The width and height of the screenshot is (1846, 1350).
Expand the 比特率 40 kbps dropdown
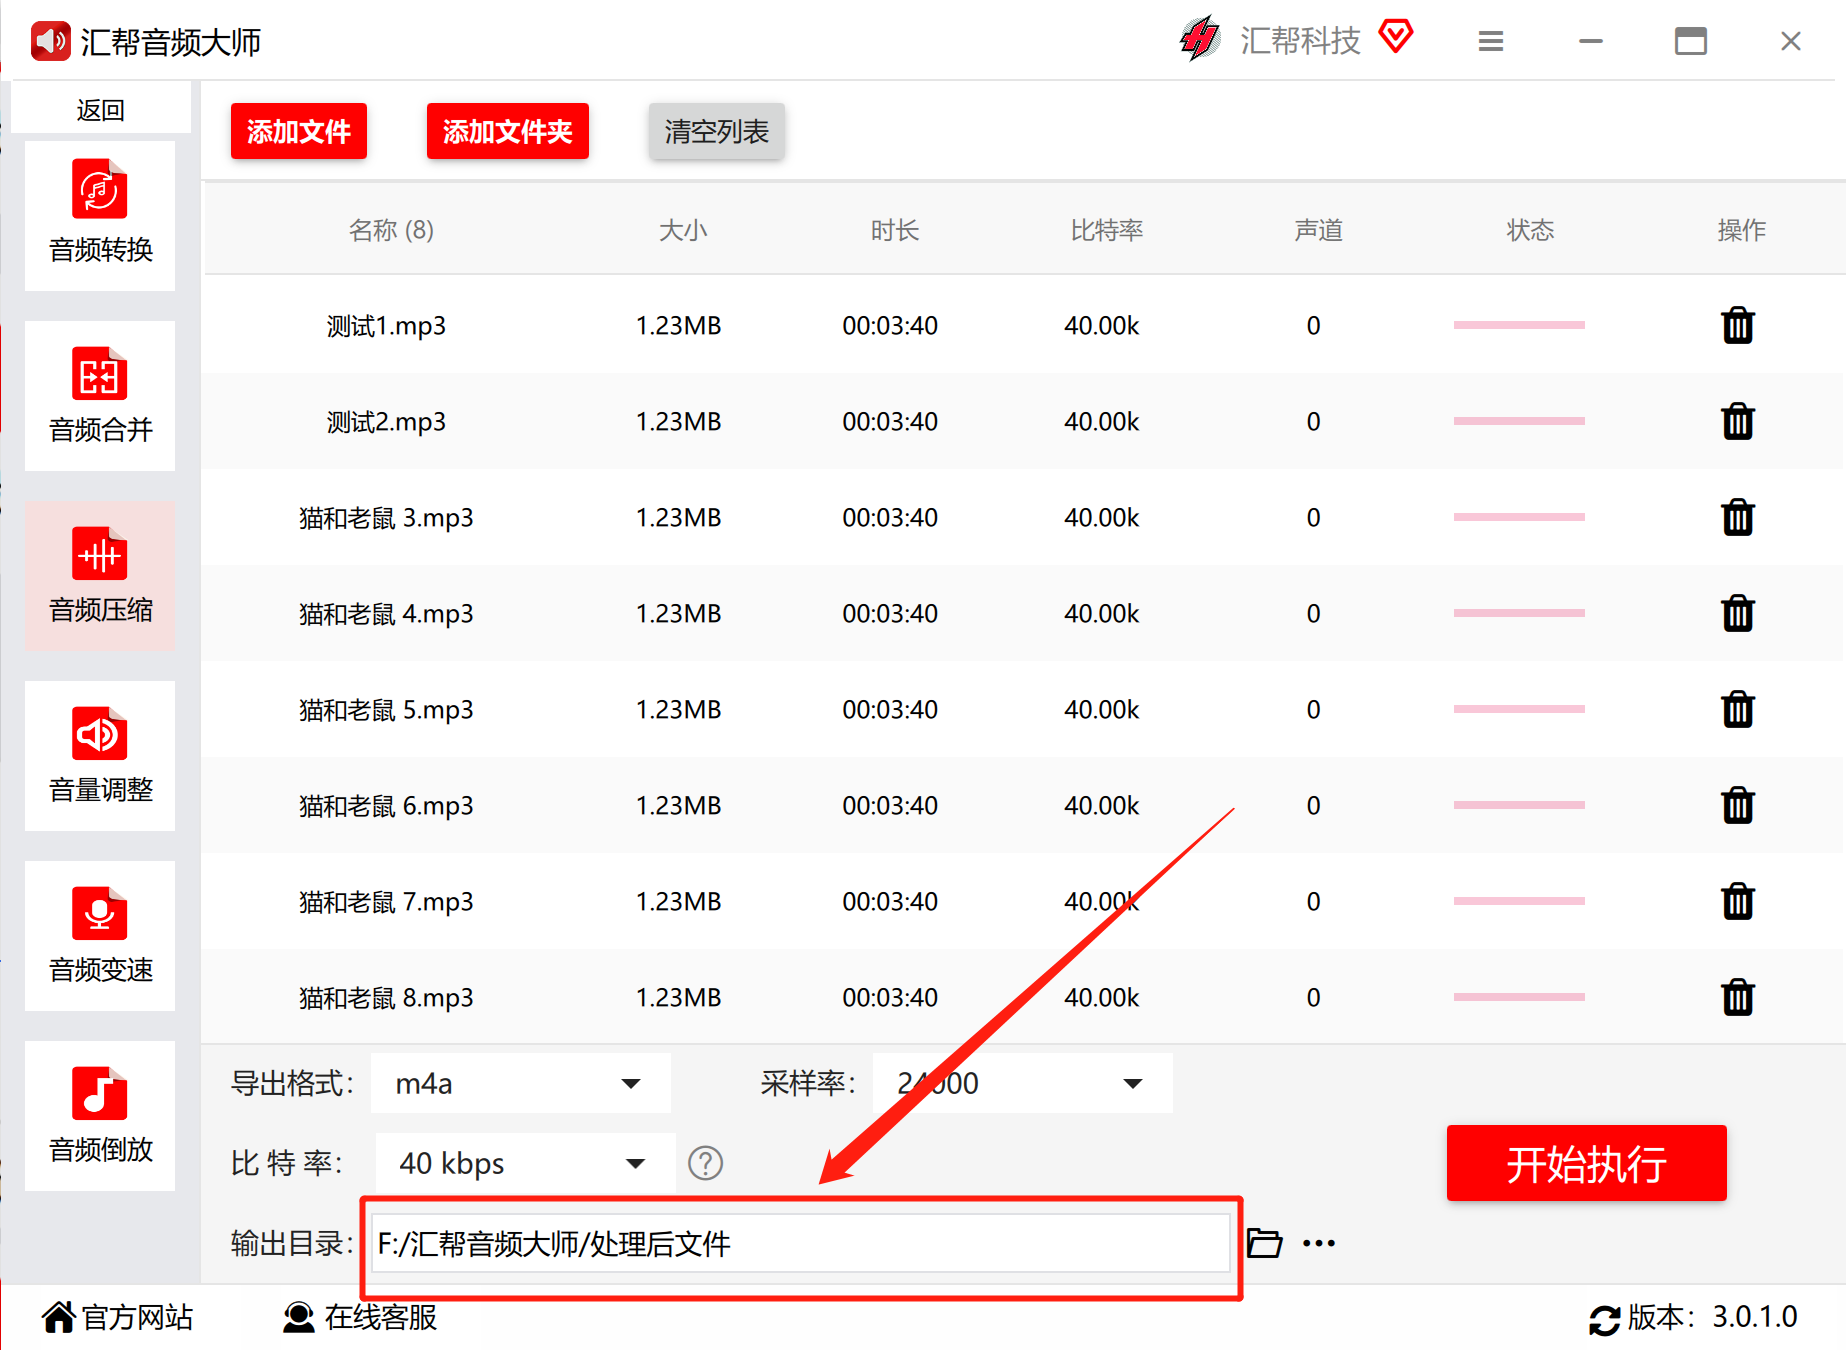tap(526, 1163)
